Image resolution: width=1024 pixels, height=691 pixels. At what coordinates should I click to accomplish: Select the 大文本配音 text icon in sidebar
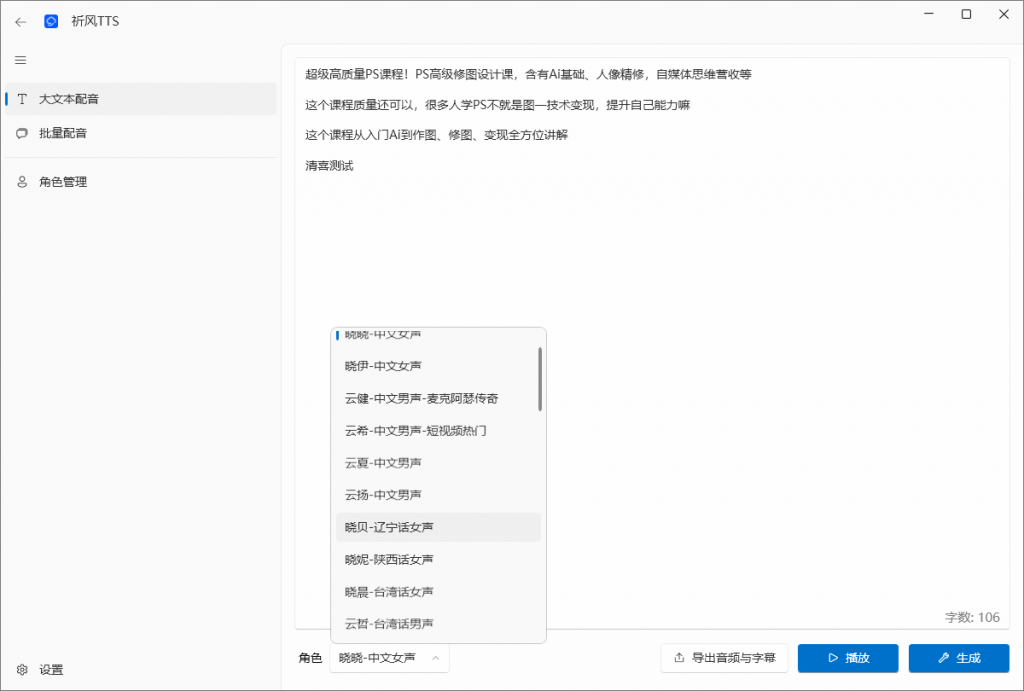[21, 99]
